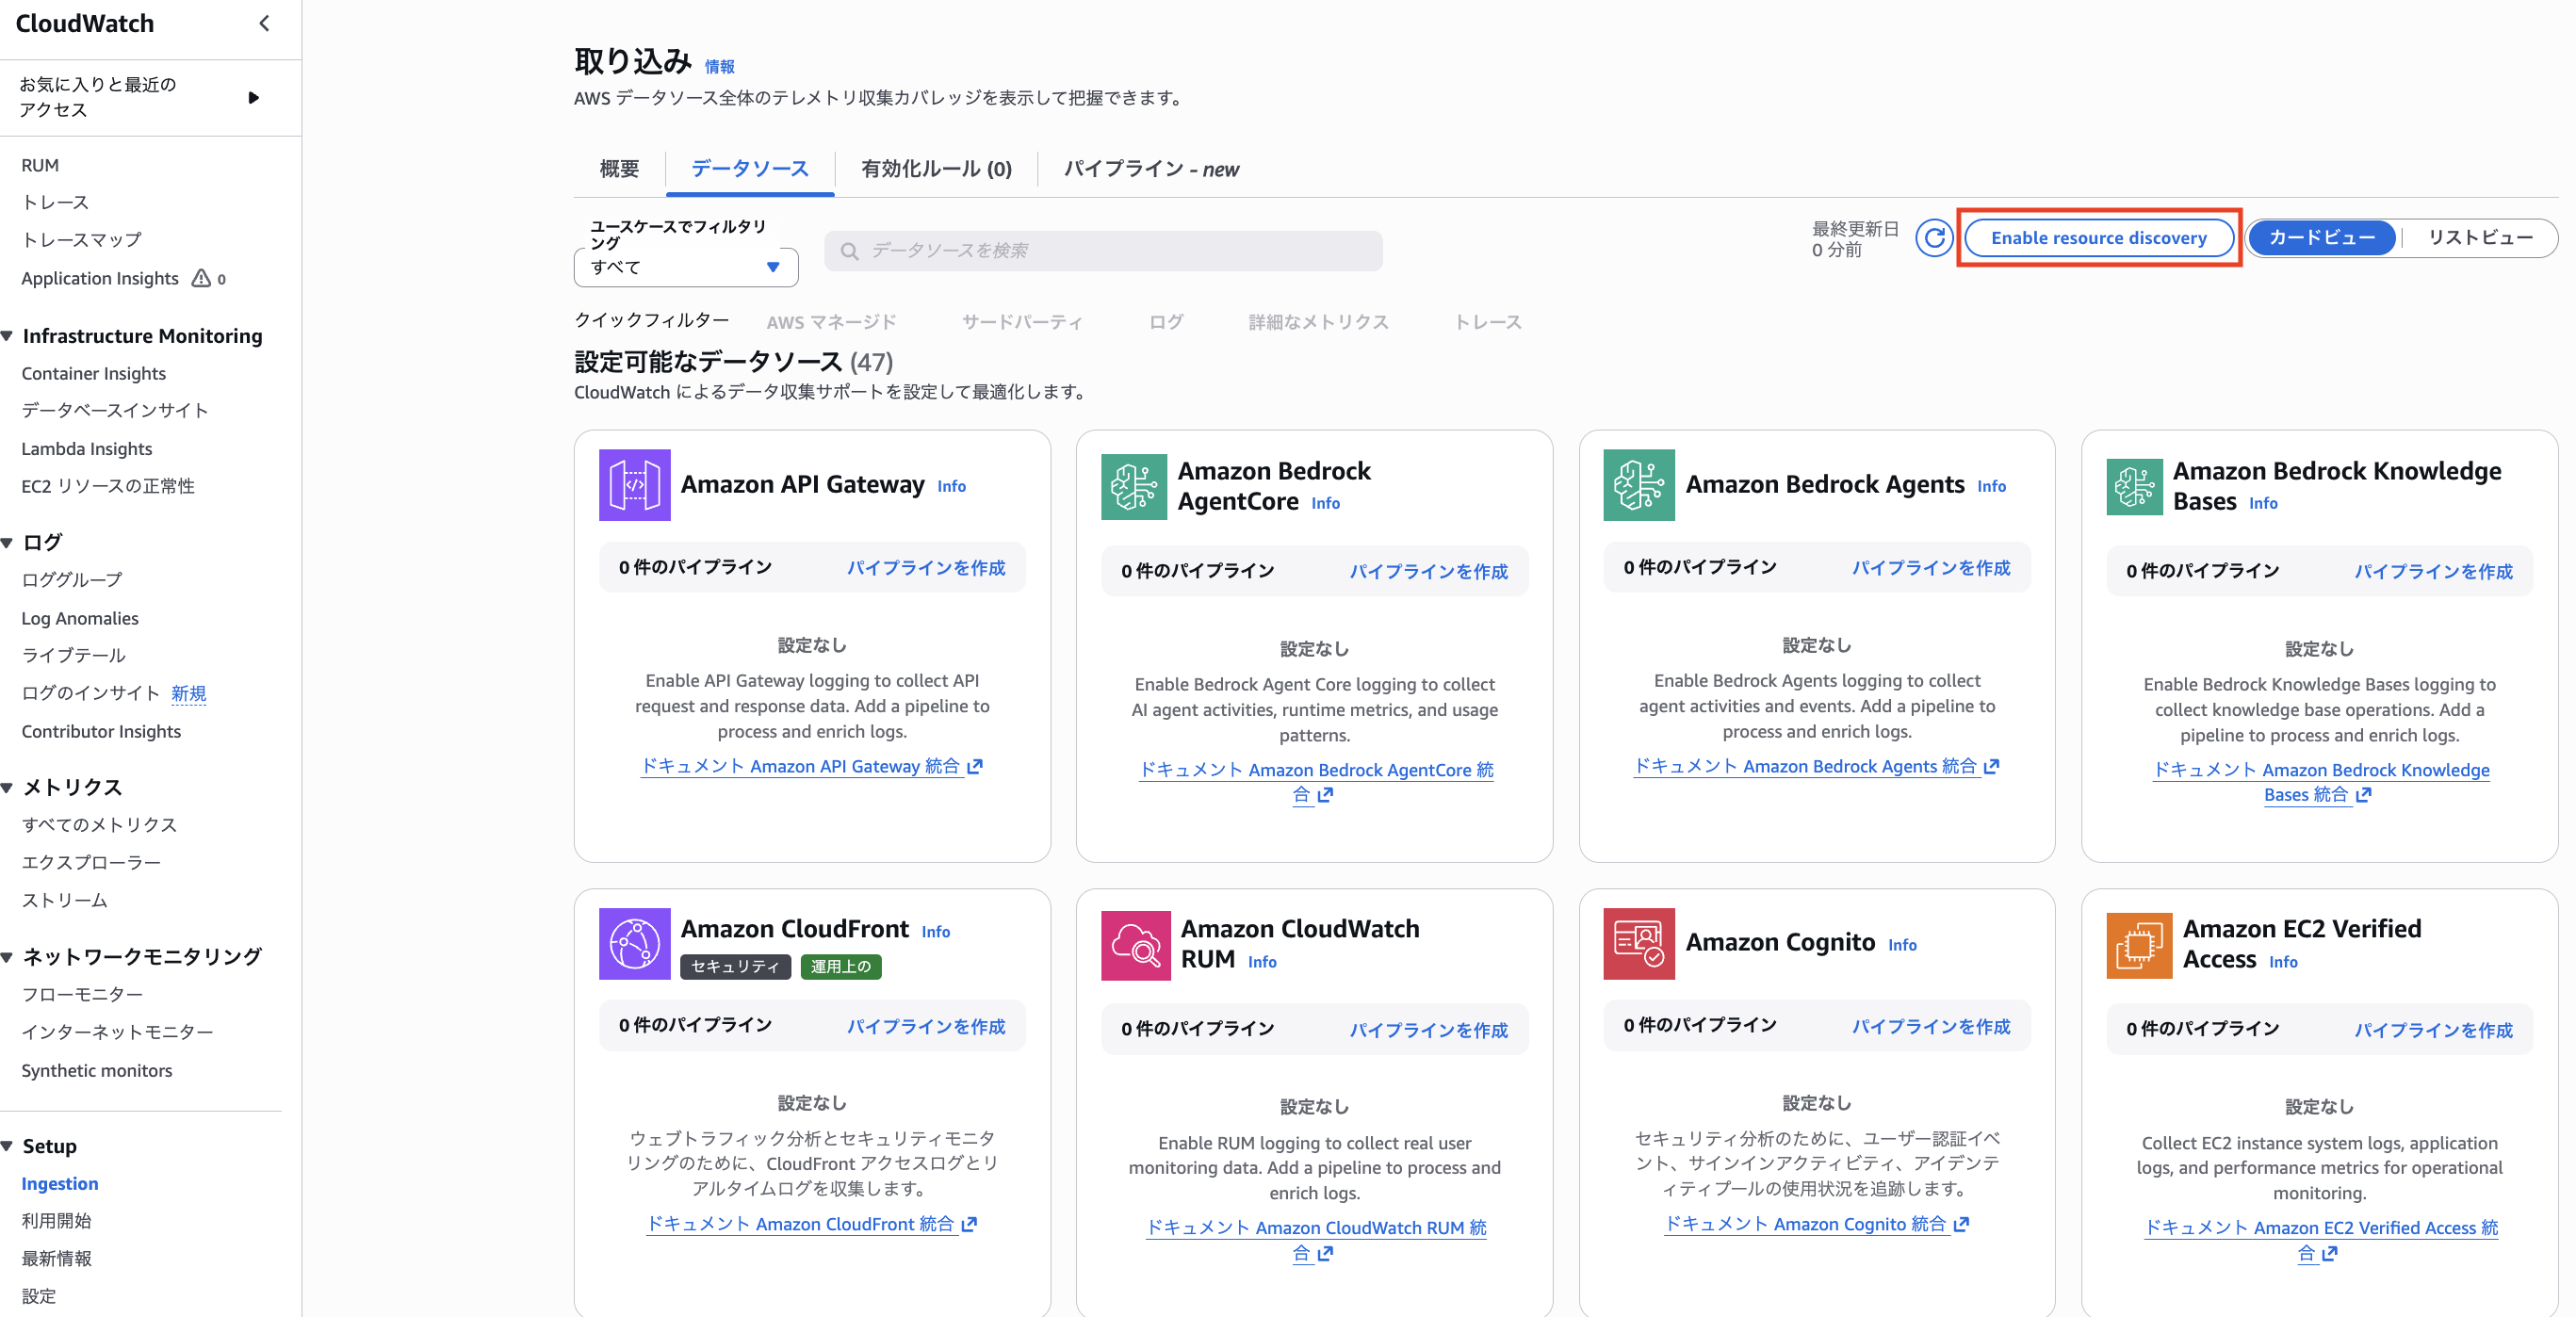Select the Amazon API Gateway service icon
This screenshot has width=2576, height=1317.
633,485
